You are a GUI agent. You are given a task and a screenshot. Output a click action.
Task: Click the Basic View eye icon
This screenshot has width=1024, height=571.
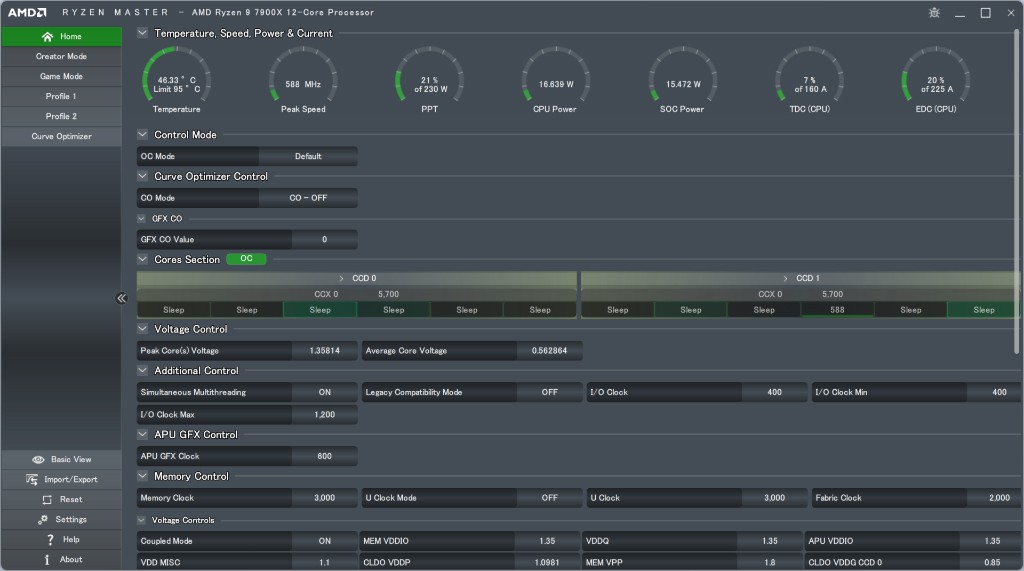(38, 460)
